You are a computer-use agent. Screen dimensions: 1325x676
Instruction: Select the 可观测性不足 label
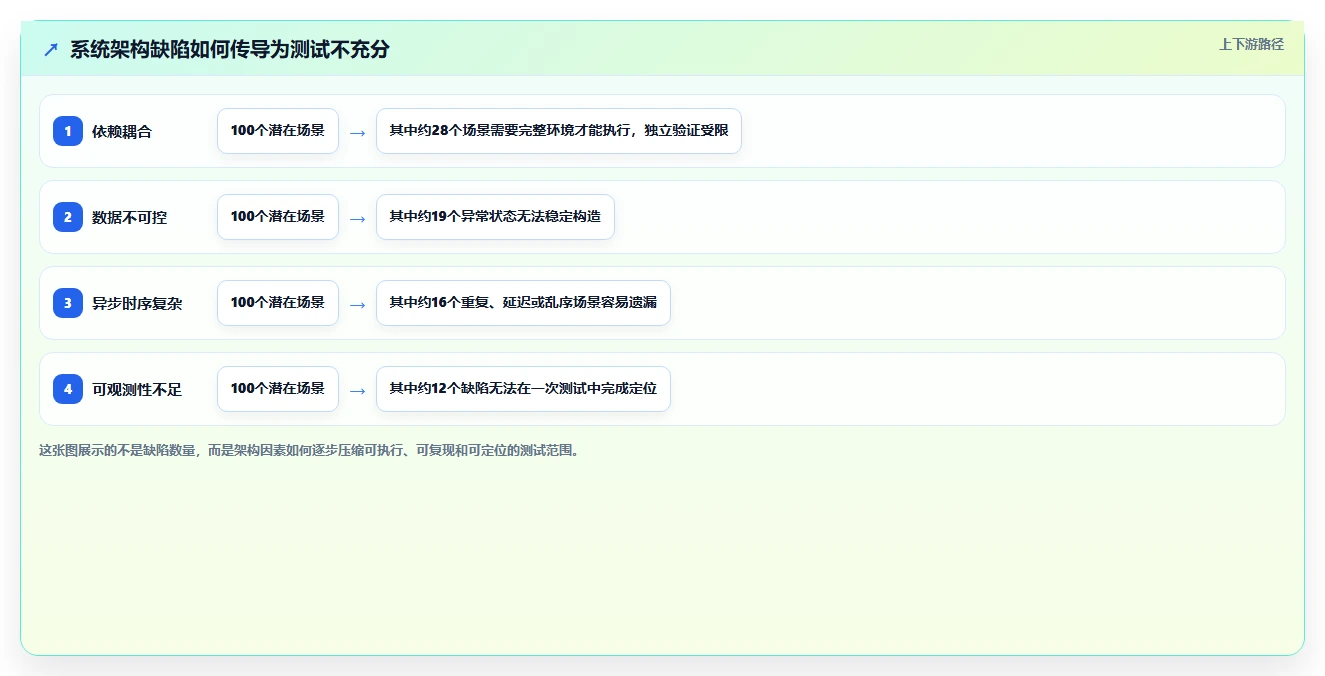click(x=137, y=389)
